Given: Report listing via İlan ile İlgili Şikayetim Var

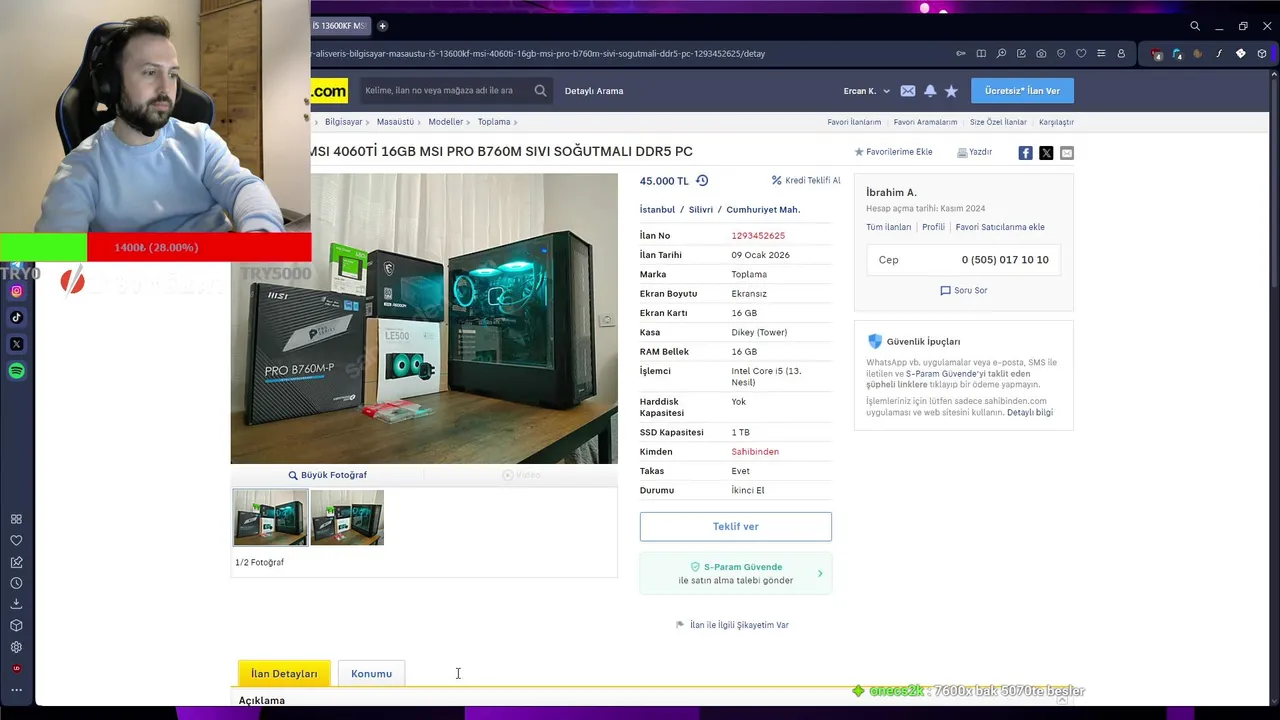Looking at the screenshot, I should [x=732, y=625].
